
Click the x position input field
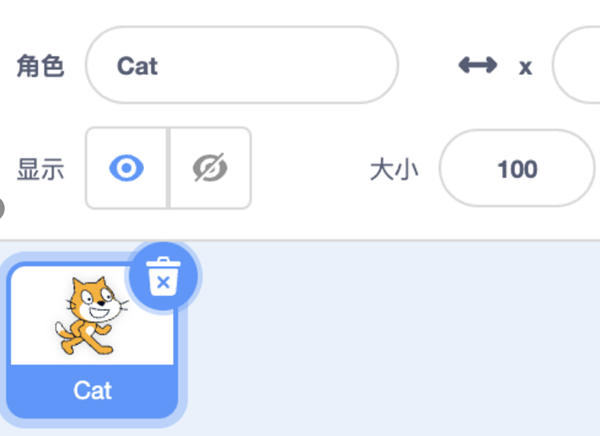[x=578, y=66]
